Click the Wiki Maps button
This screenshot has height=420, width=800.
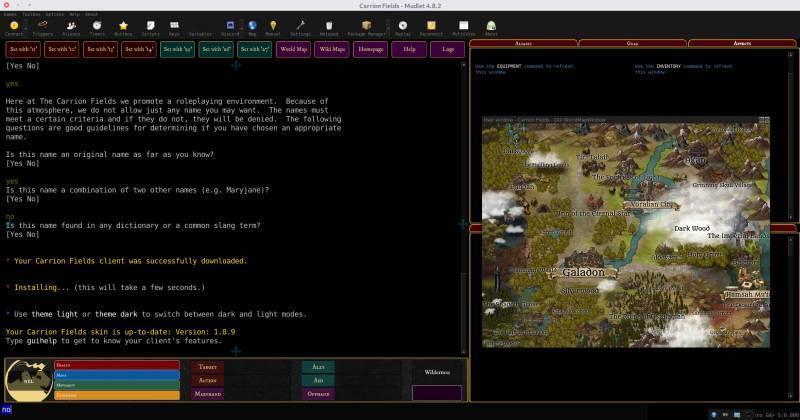tap(332, 49)
